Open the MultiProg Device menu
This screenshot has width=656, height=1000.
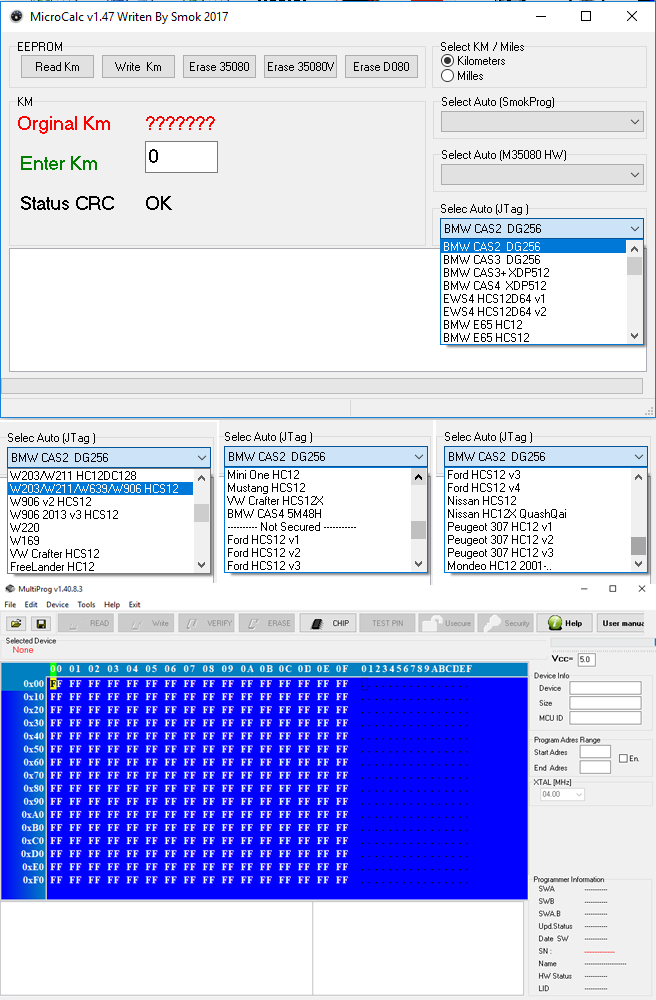[x=57, y=605]
